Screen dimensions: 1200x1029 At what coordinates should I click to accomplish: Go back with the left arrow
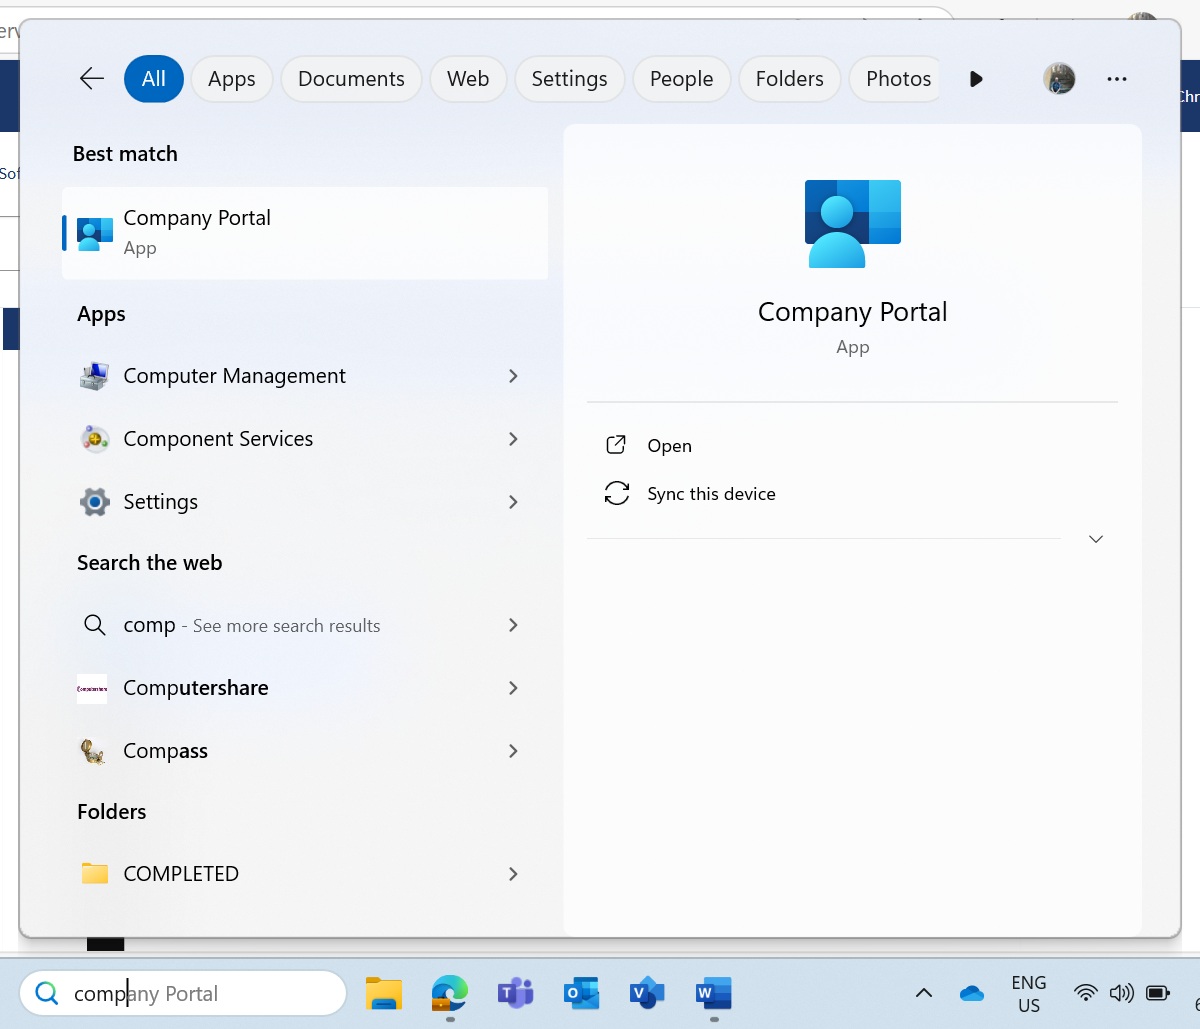[92, 79]
